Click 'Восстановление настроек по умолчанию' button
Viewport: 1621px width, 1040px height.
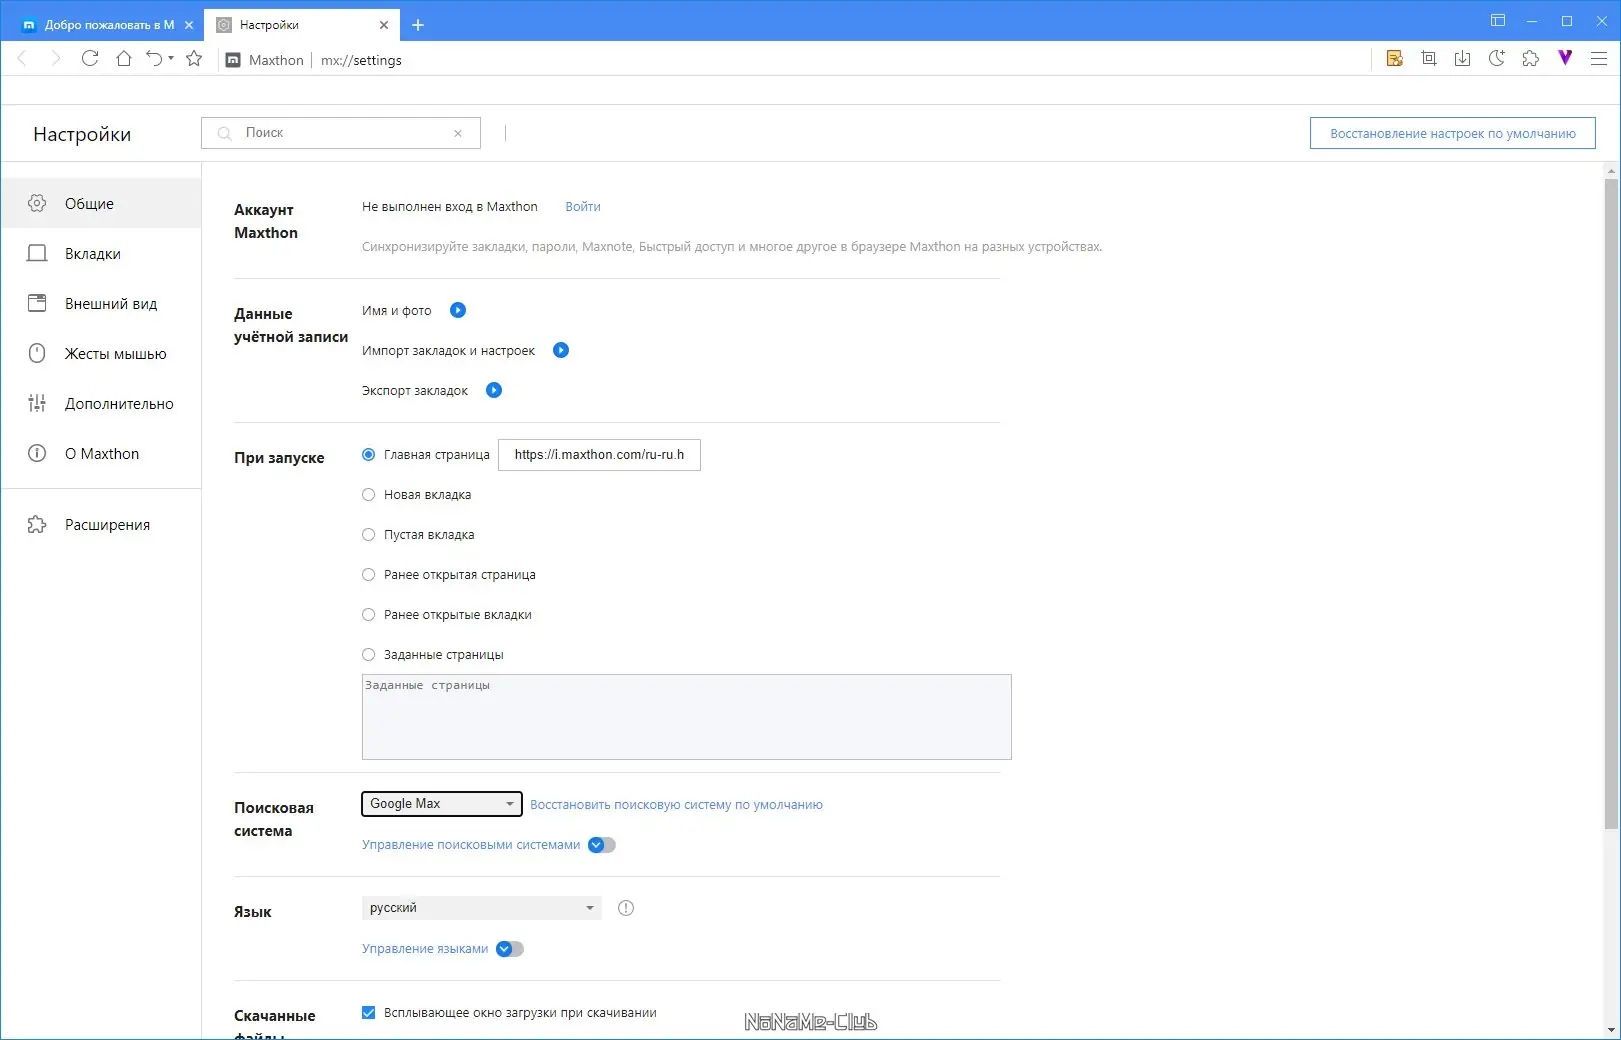1452,133
